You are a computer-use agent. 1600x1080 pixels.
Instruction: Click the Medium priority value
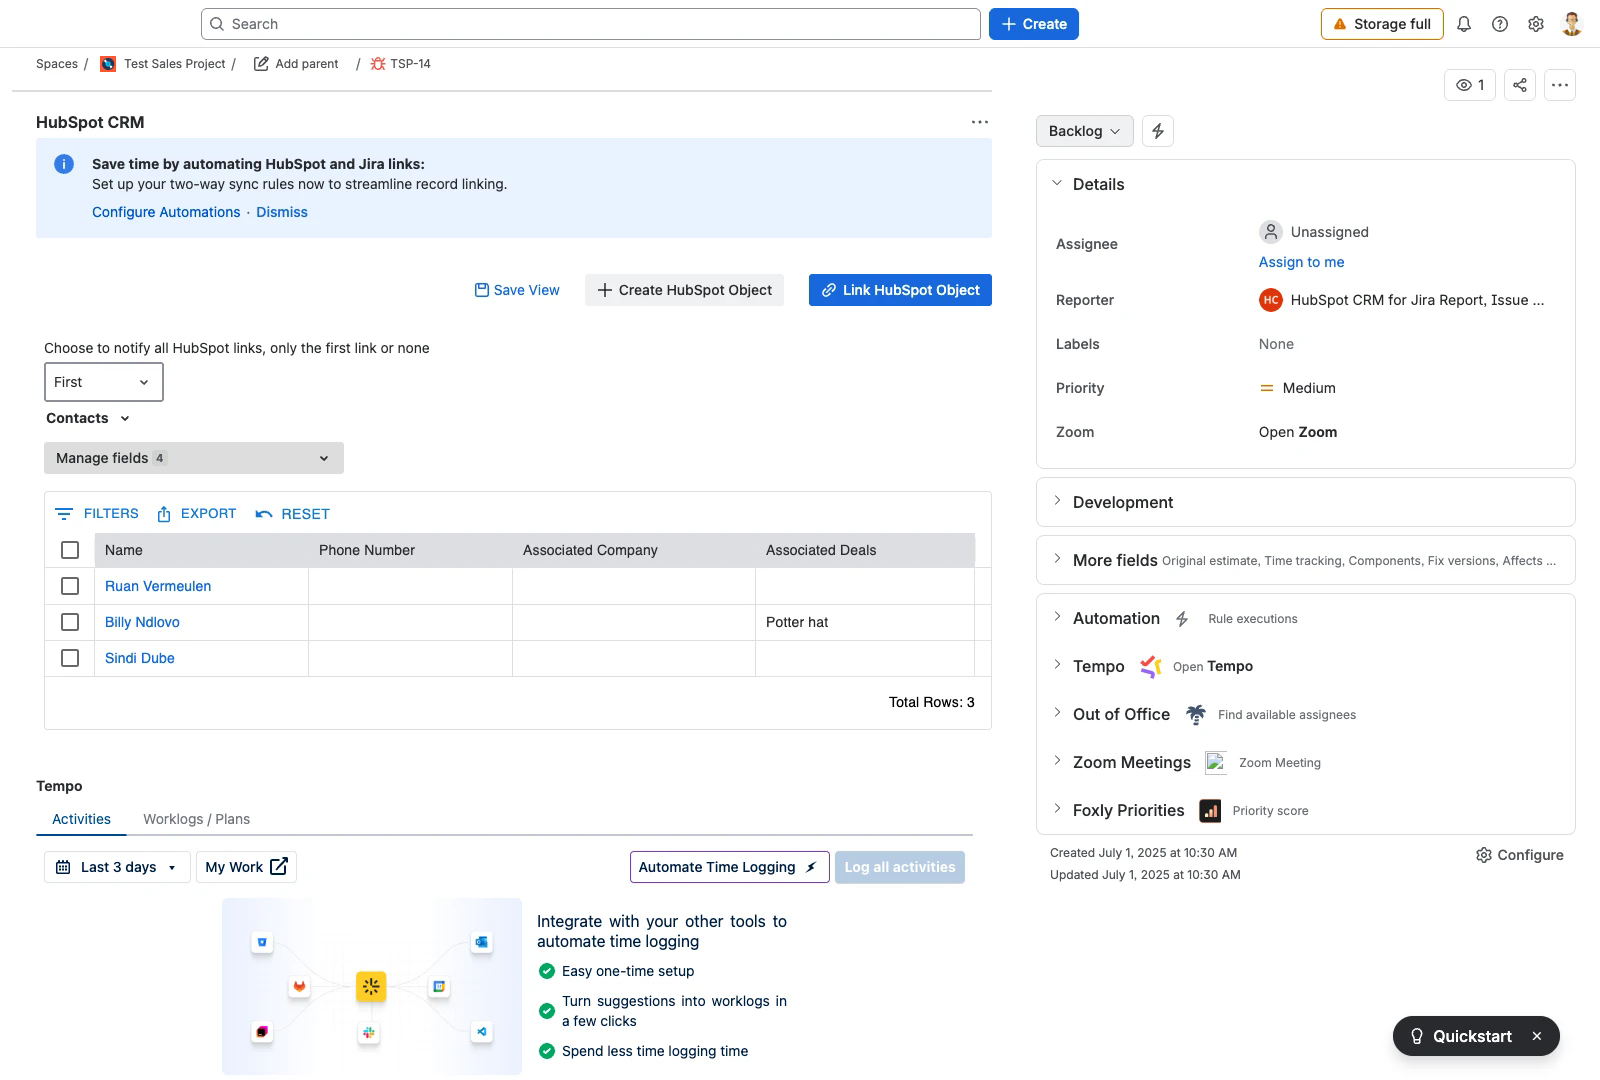[1298, 388]
